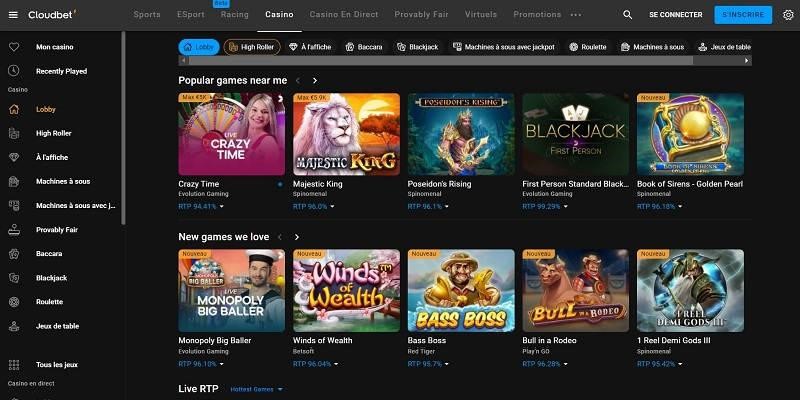The width and height of the screenshot is (800, 400).
Task: Click the blue dot beside Crazy Time
Action: point(280,184)
